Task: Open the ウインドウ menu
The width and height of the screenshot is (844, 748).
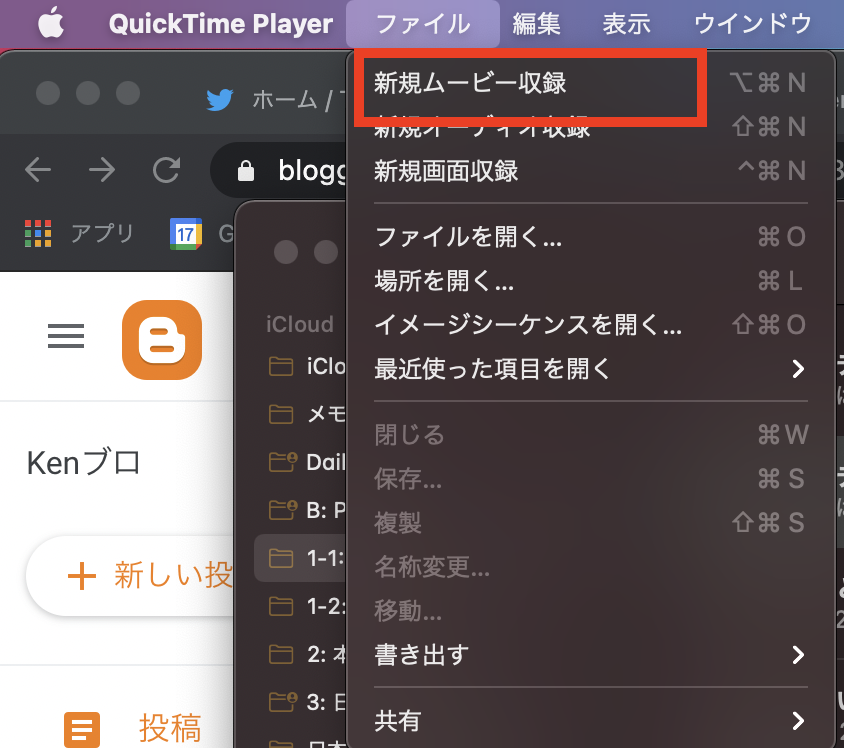Action: pyautogui.click(x=753, y=24)
